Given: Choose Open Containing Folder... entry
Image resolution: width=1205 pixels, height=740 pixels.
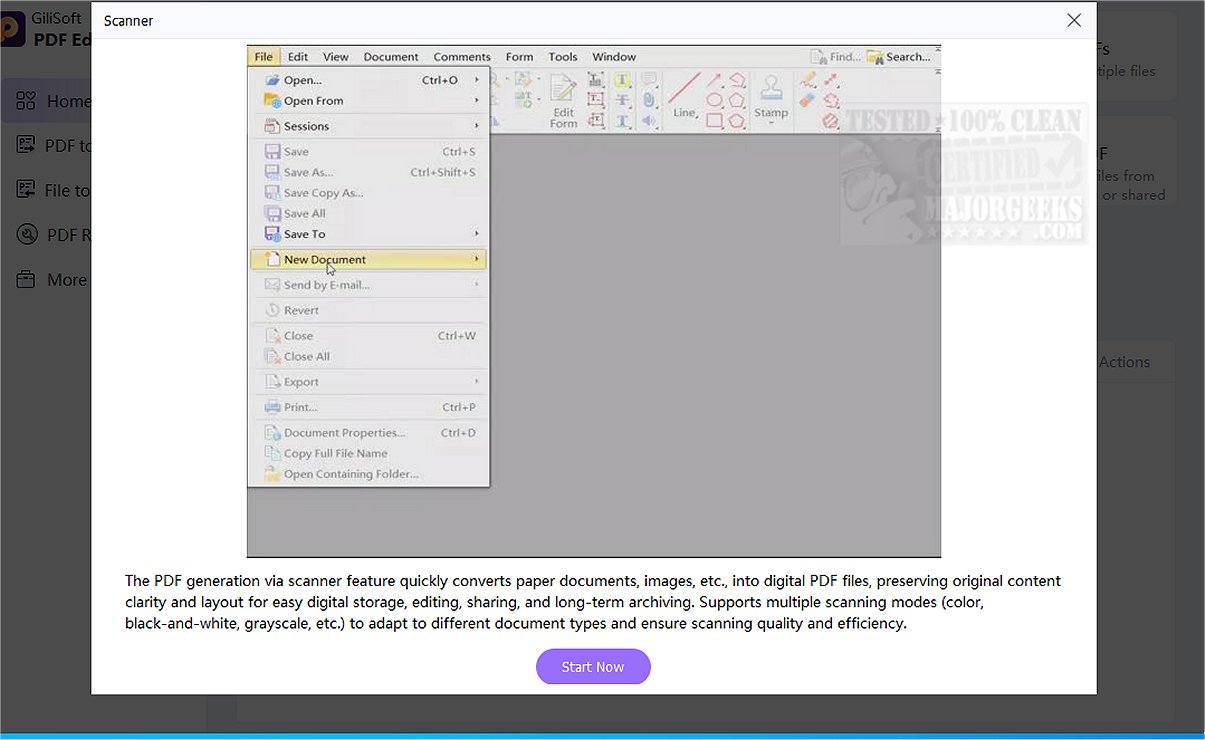Looking at the screenshot, I should [x=368, y=474].
